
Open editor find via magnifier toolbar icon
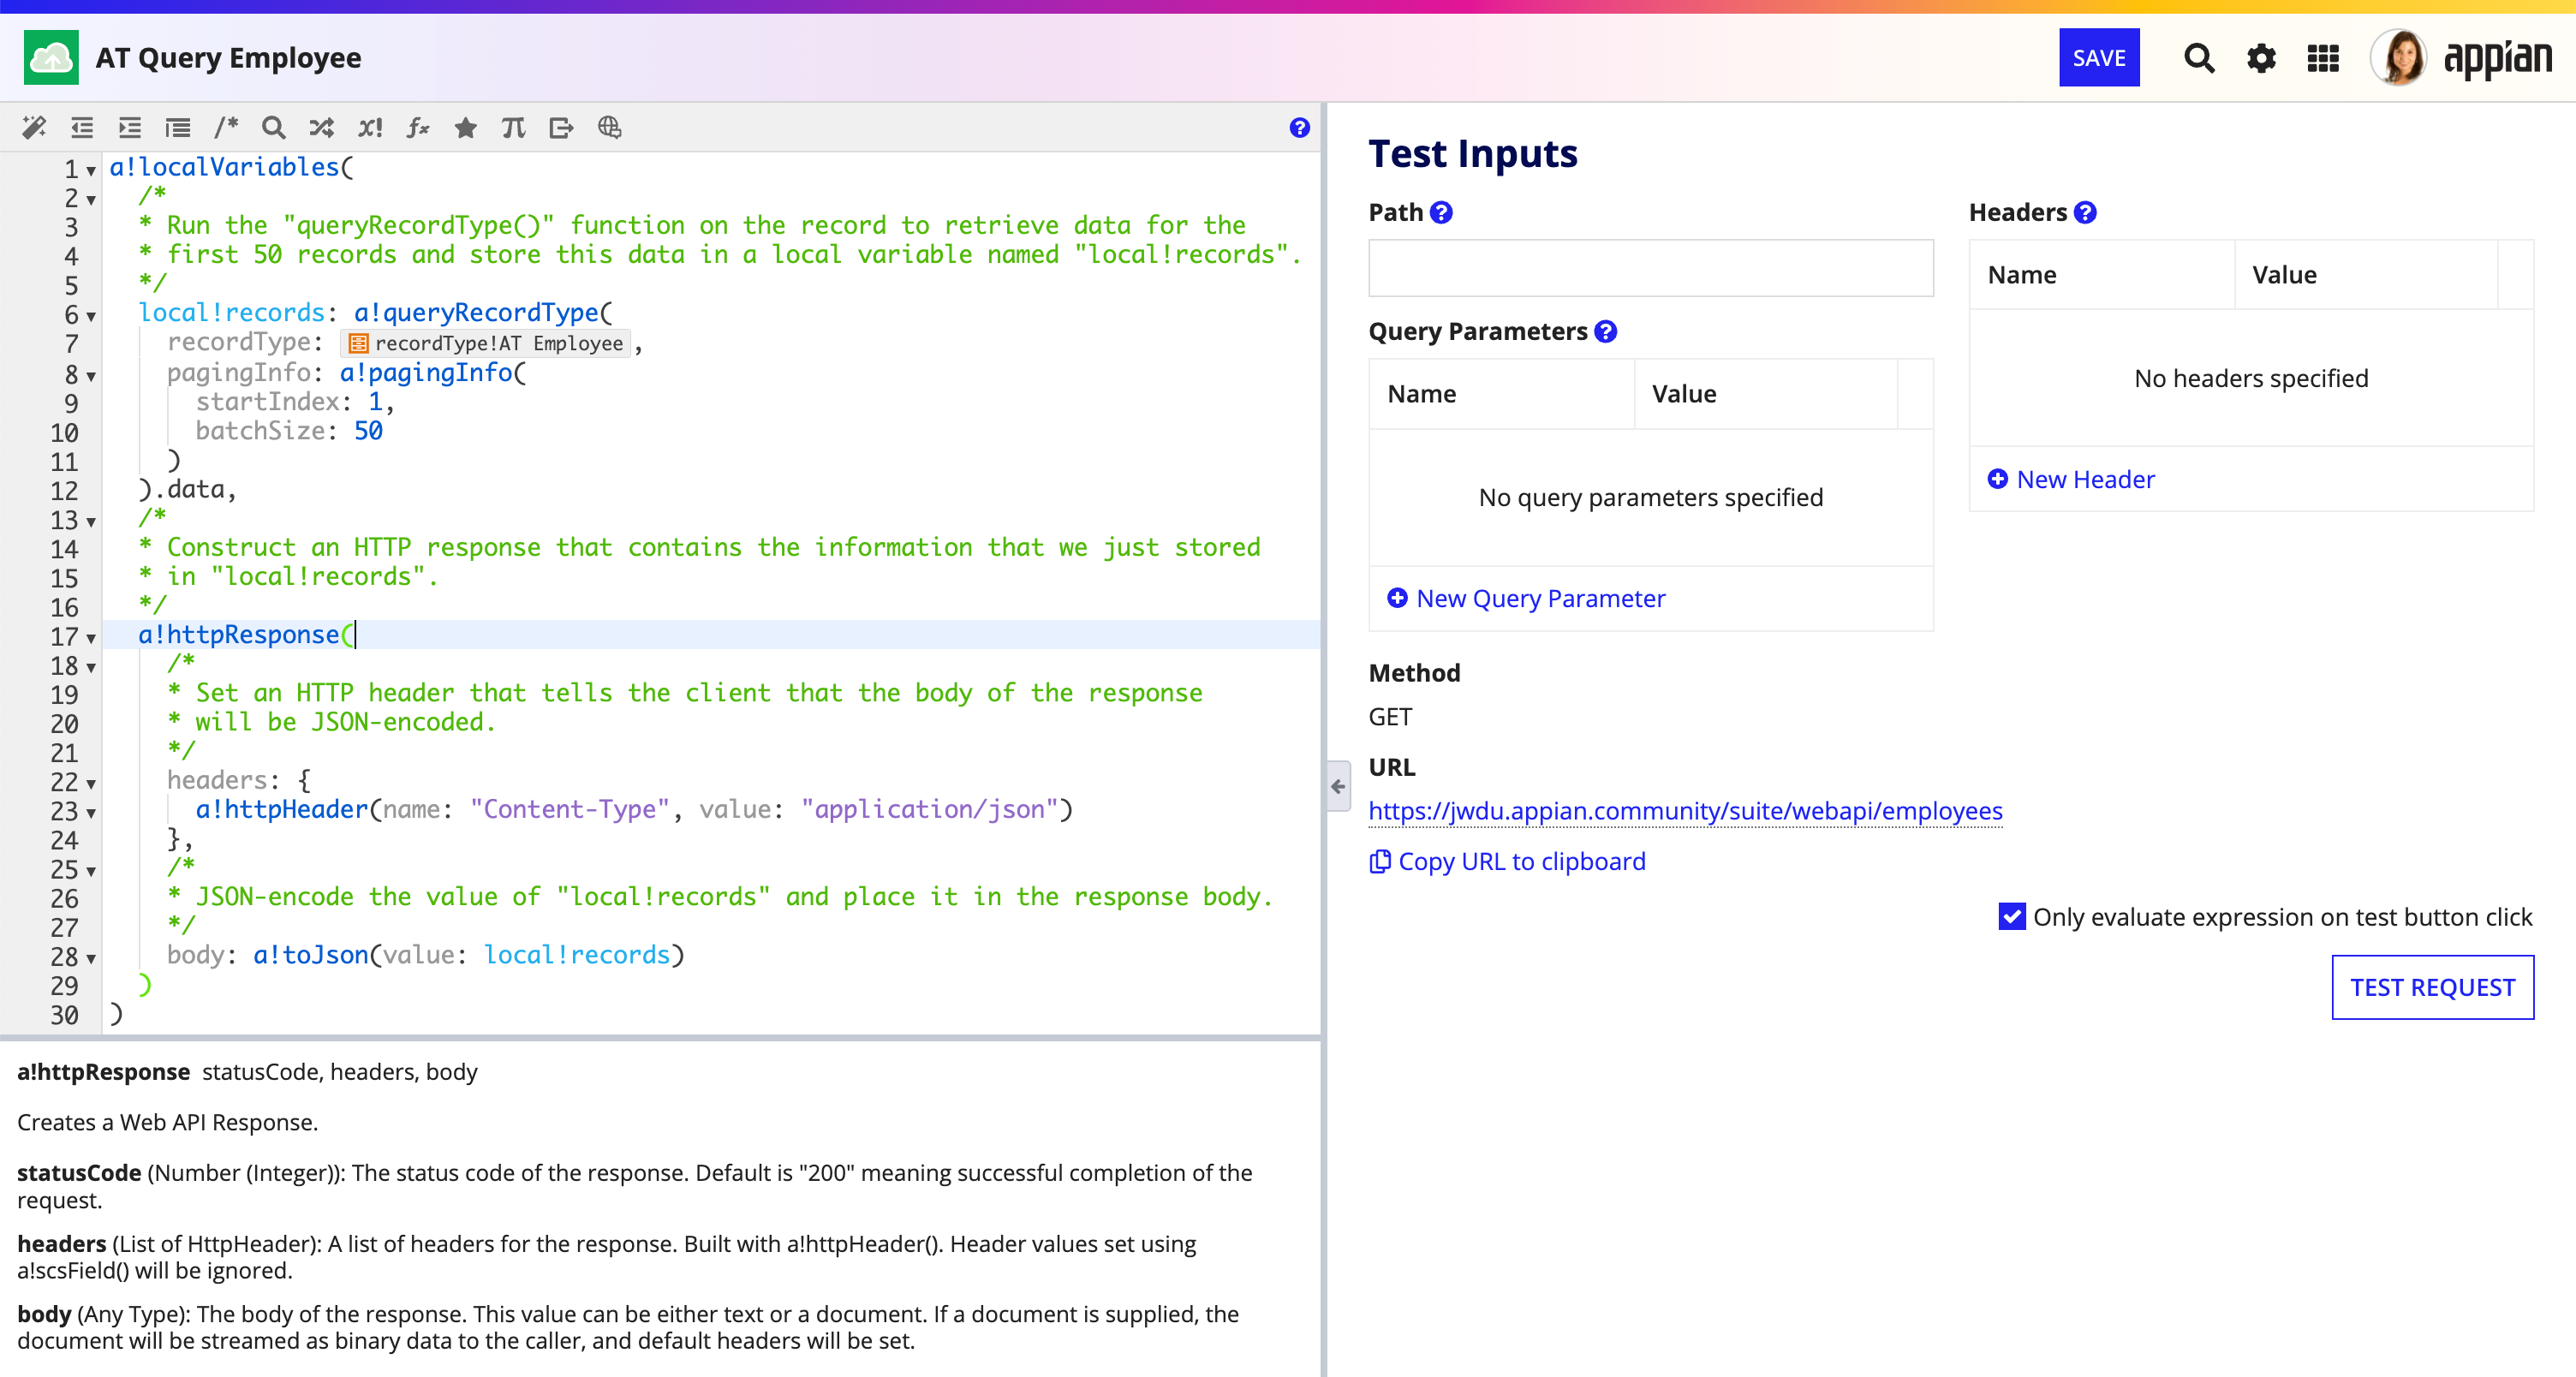click(x=274, y=127)
